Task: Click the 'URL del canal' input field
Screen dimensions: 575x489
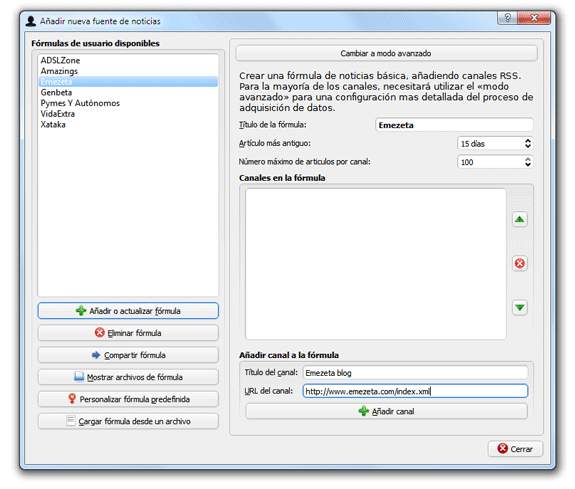Action: (x=415, y=391)
